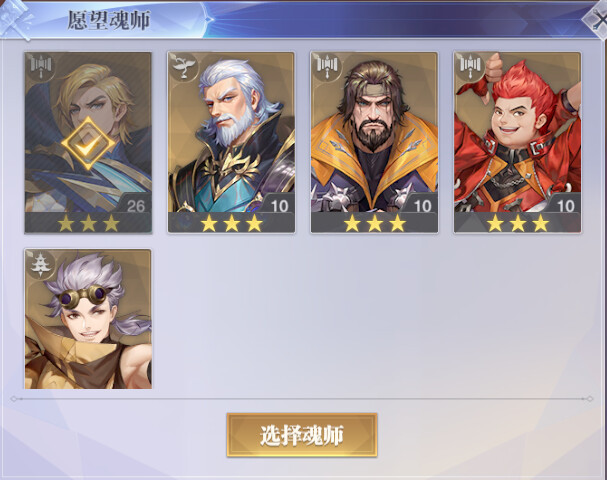
Task: Select the goggles purple-haired character card
Action: pos(88,319)
